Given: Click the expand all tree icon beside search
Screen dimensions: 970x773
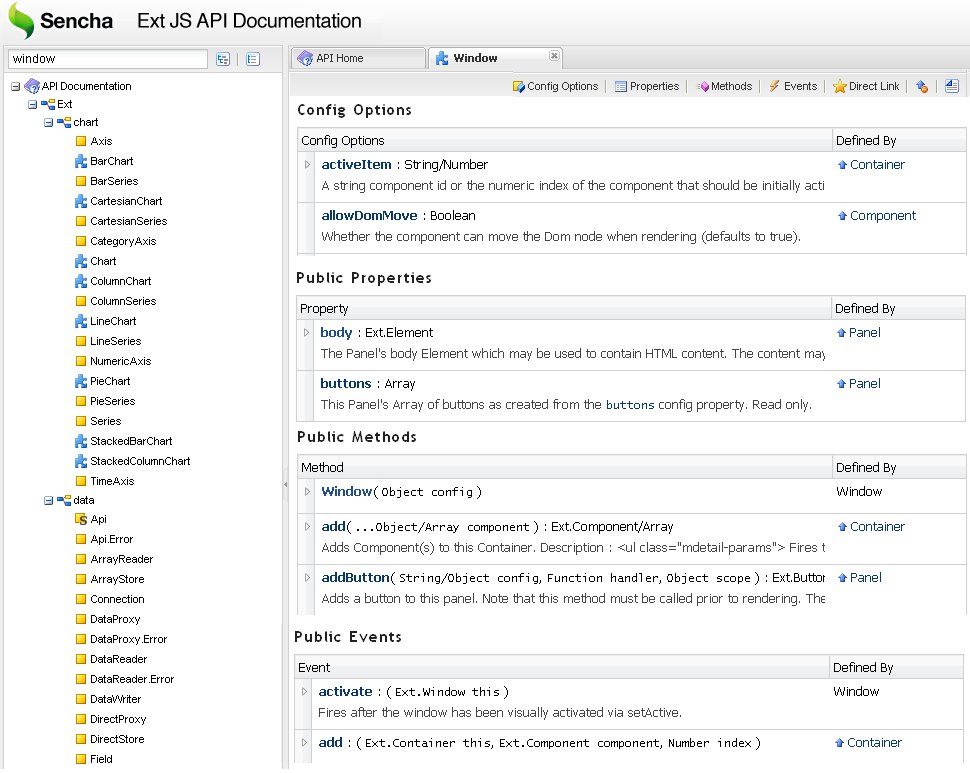Looking at the screenshot, I should 223,60.
